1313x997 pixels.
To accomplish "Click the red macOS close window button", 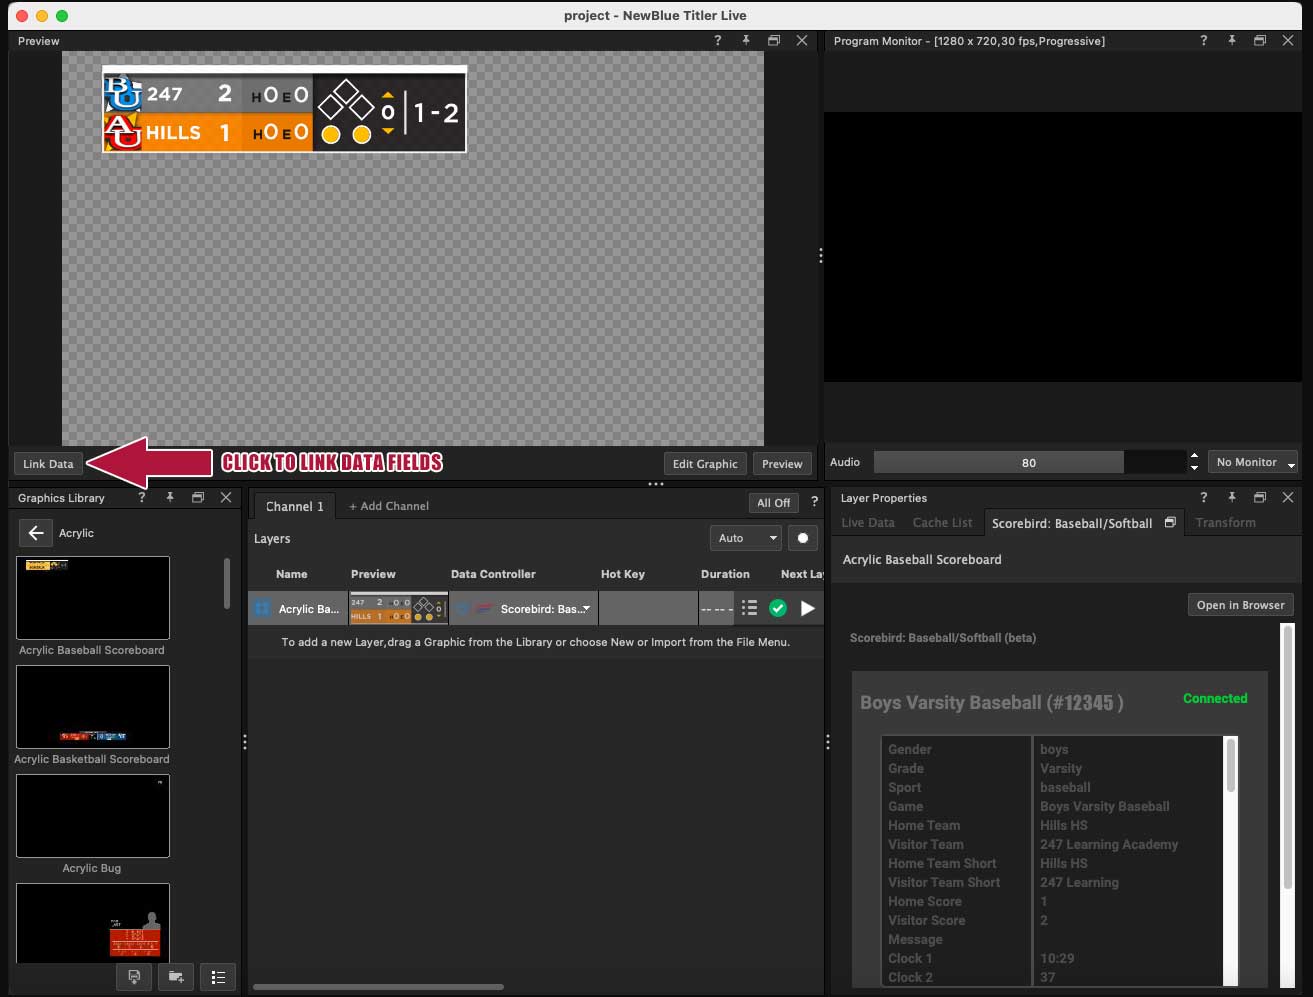I will tap(22, 16).
